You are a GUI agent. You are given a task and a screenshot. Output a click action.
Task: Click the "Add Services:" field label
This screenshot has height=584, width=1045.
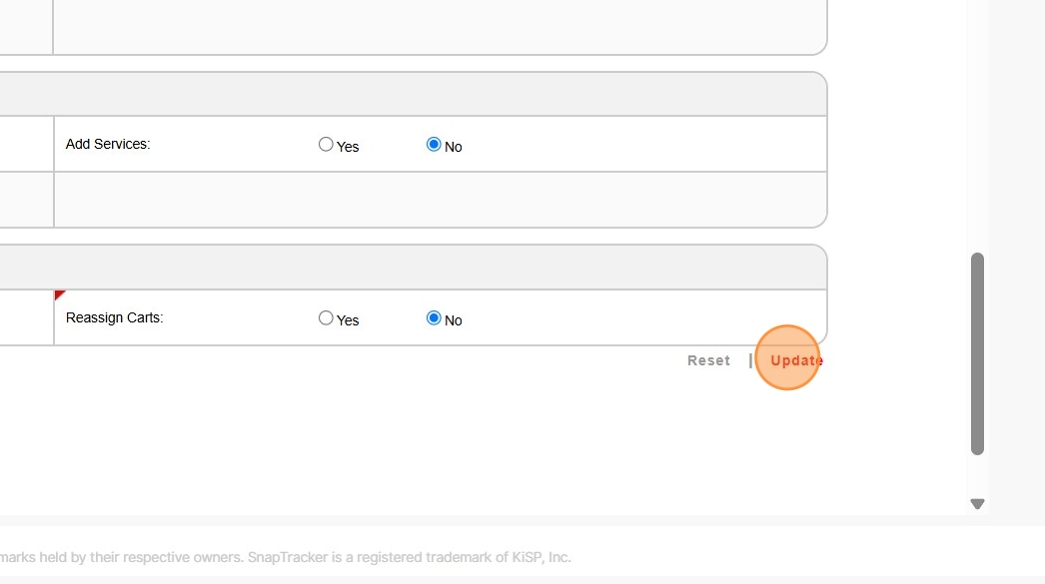point(108,144)
